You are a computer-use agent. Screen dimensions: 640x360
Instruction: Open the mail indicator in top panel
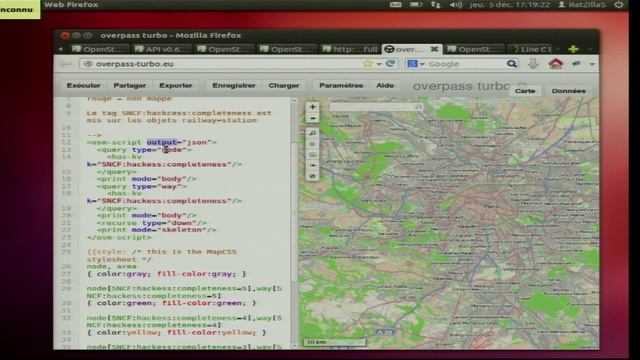coord(395,4)
